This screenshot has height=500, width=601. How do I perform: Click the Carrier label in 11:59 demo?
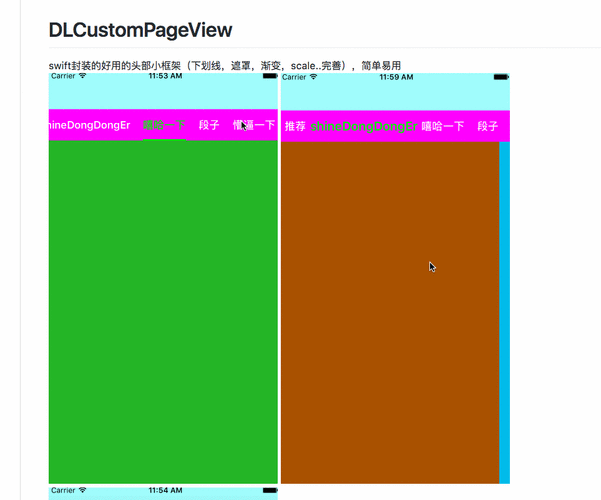click(x=294, y=77)
